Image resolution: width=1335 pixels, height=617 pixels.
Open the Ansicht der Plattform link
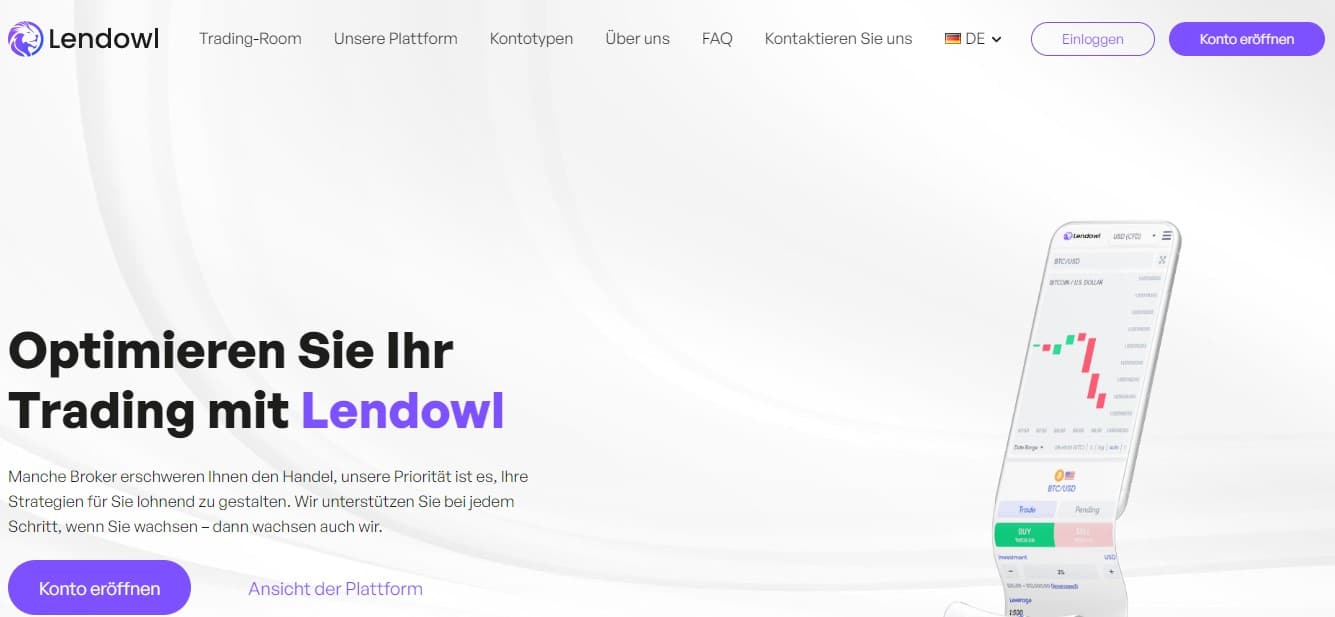335,588
